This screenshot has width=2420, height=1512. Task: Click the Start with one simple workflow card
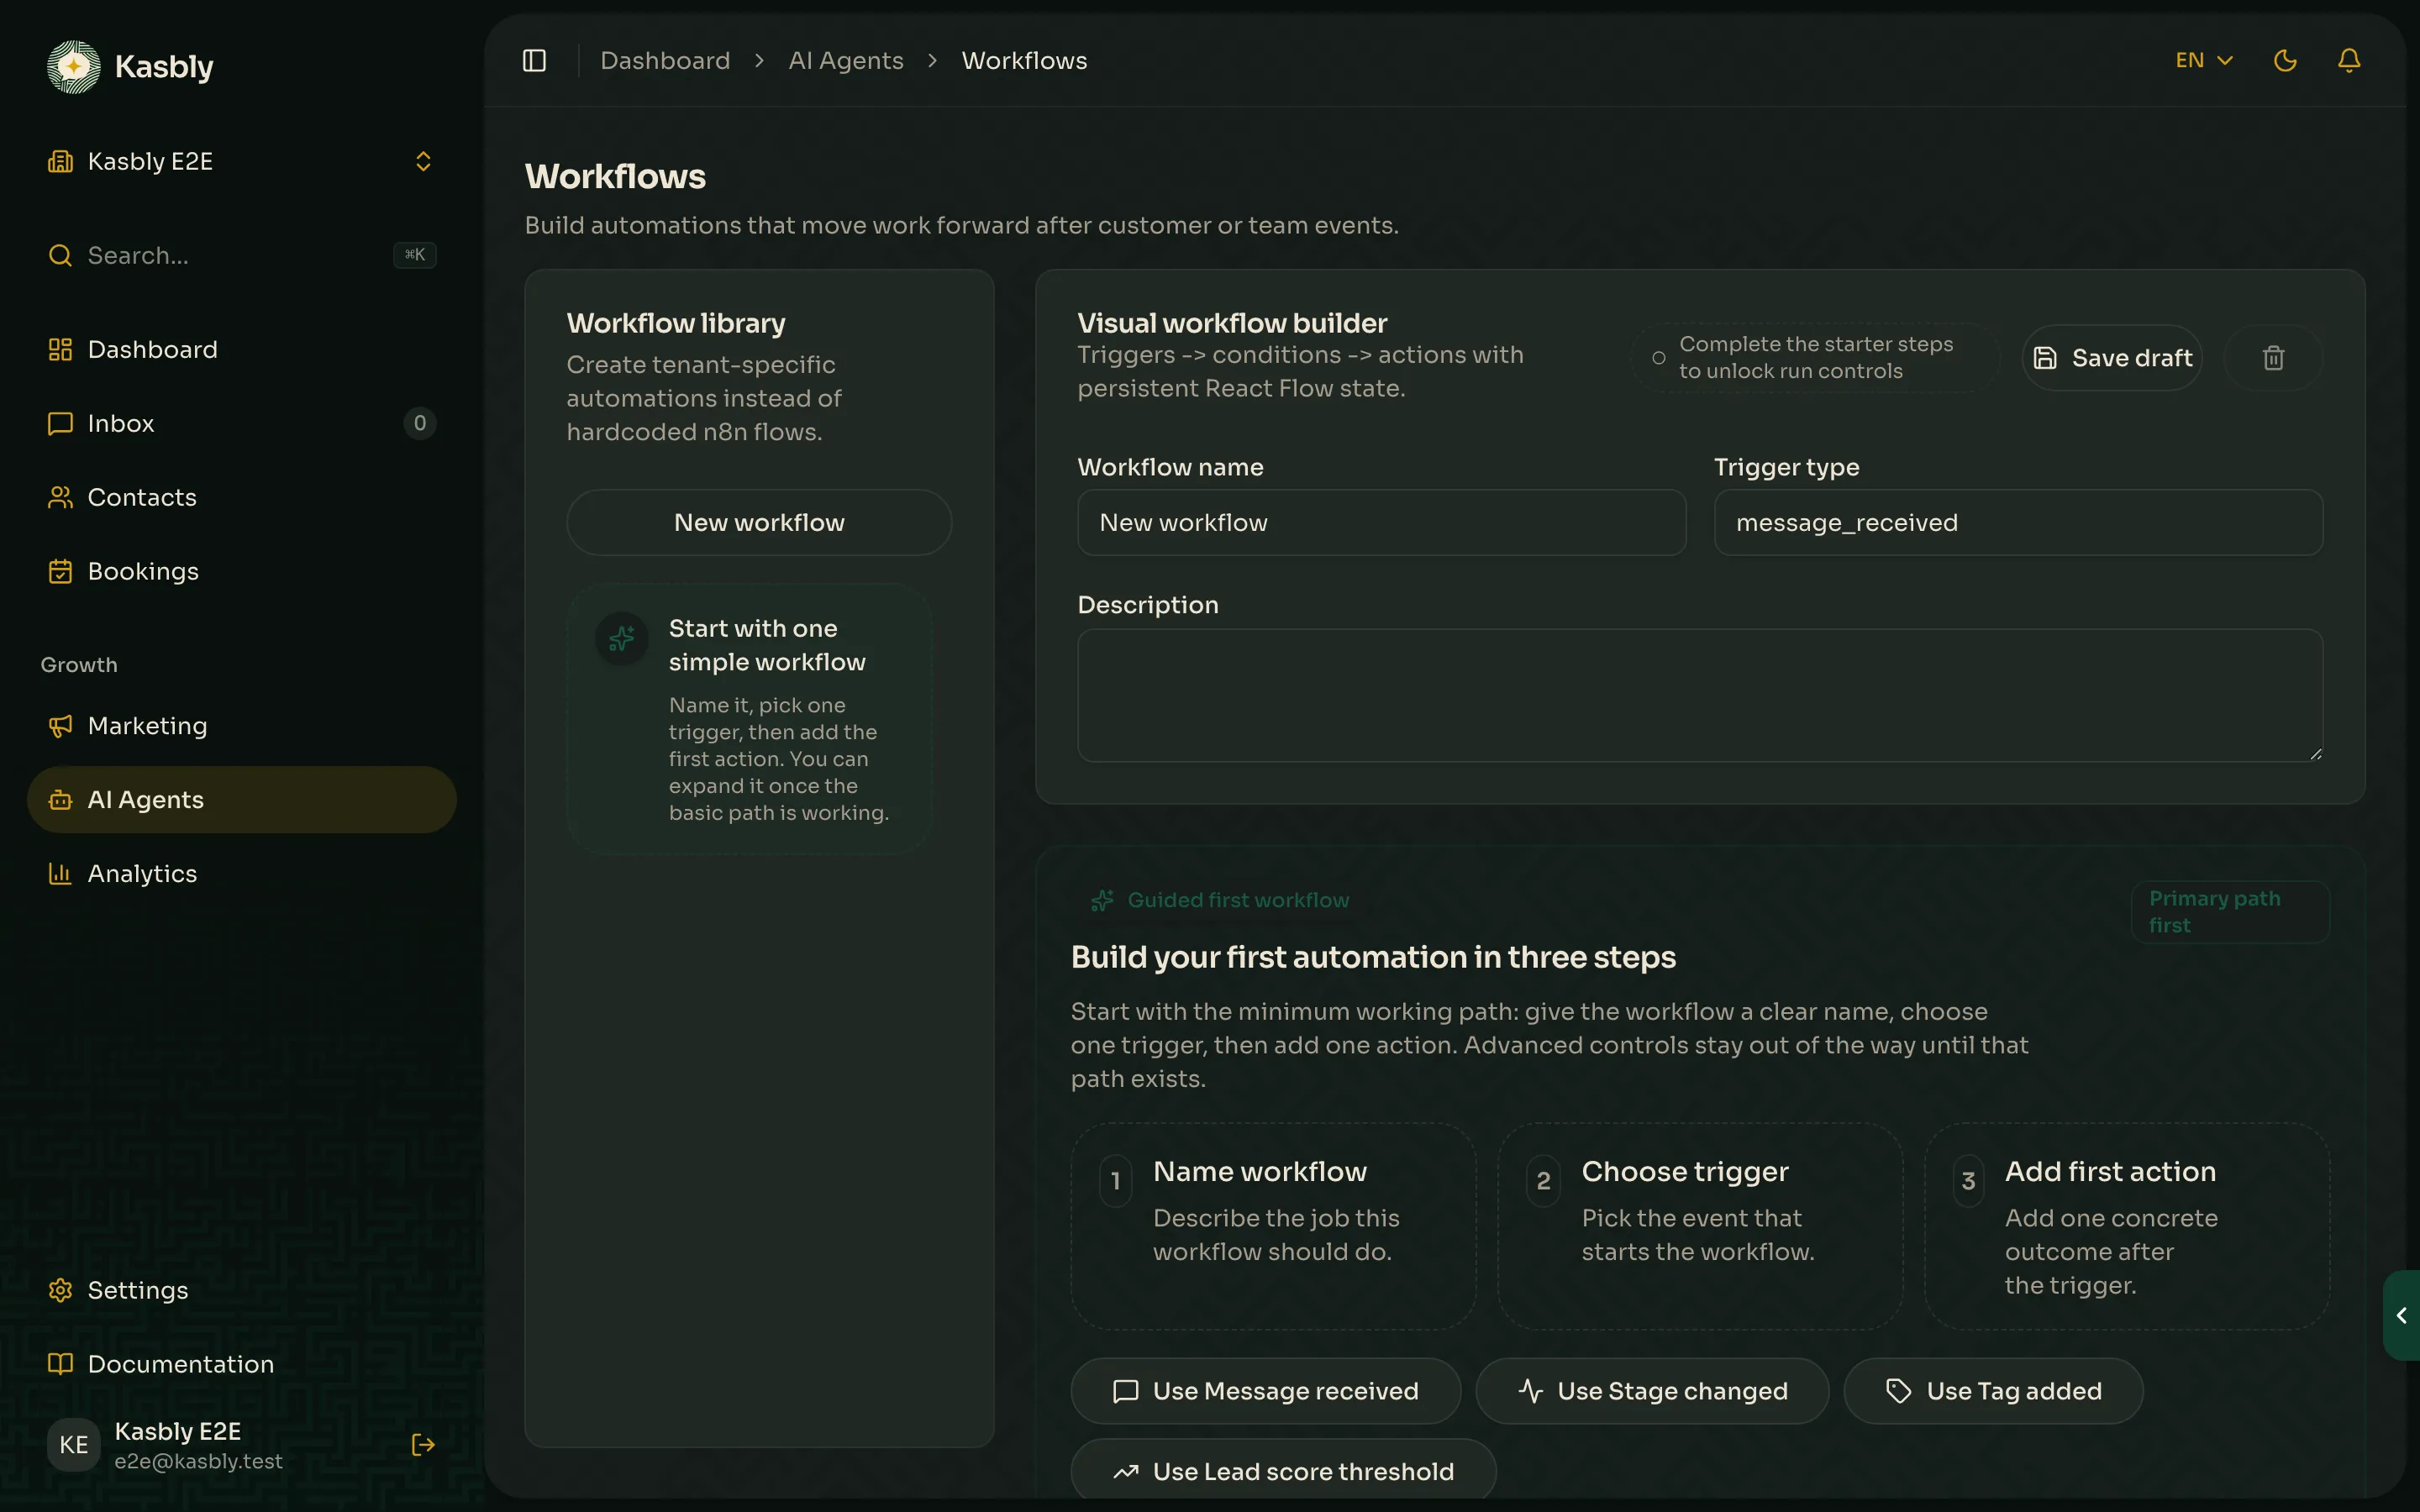(x=749, y=719)
